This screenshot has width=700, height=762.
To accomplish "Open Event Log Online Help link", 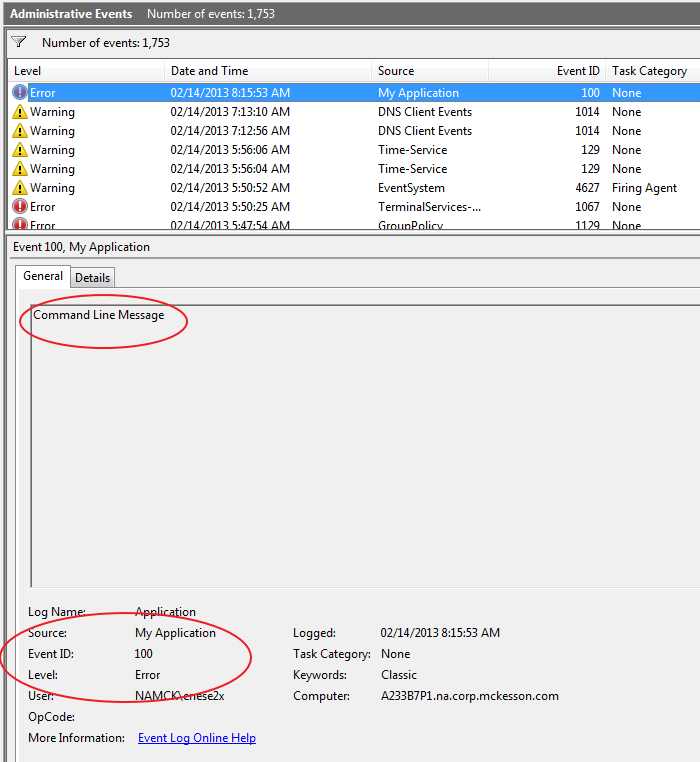I will point(197,738).
